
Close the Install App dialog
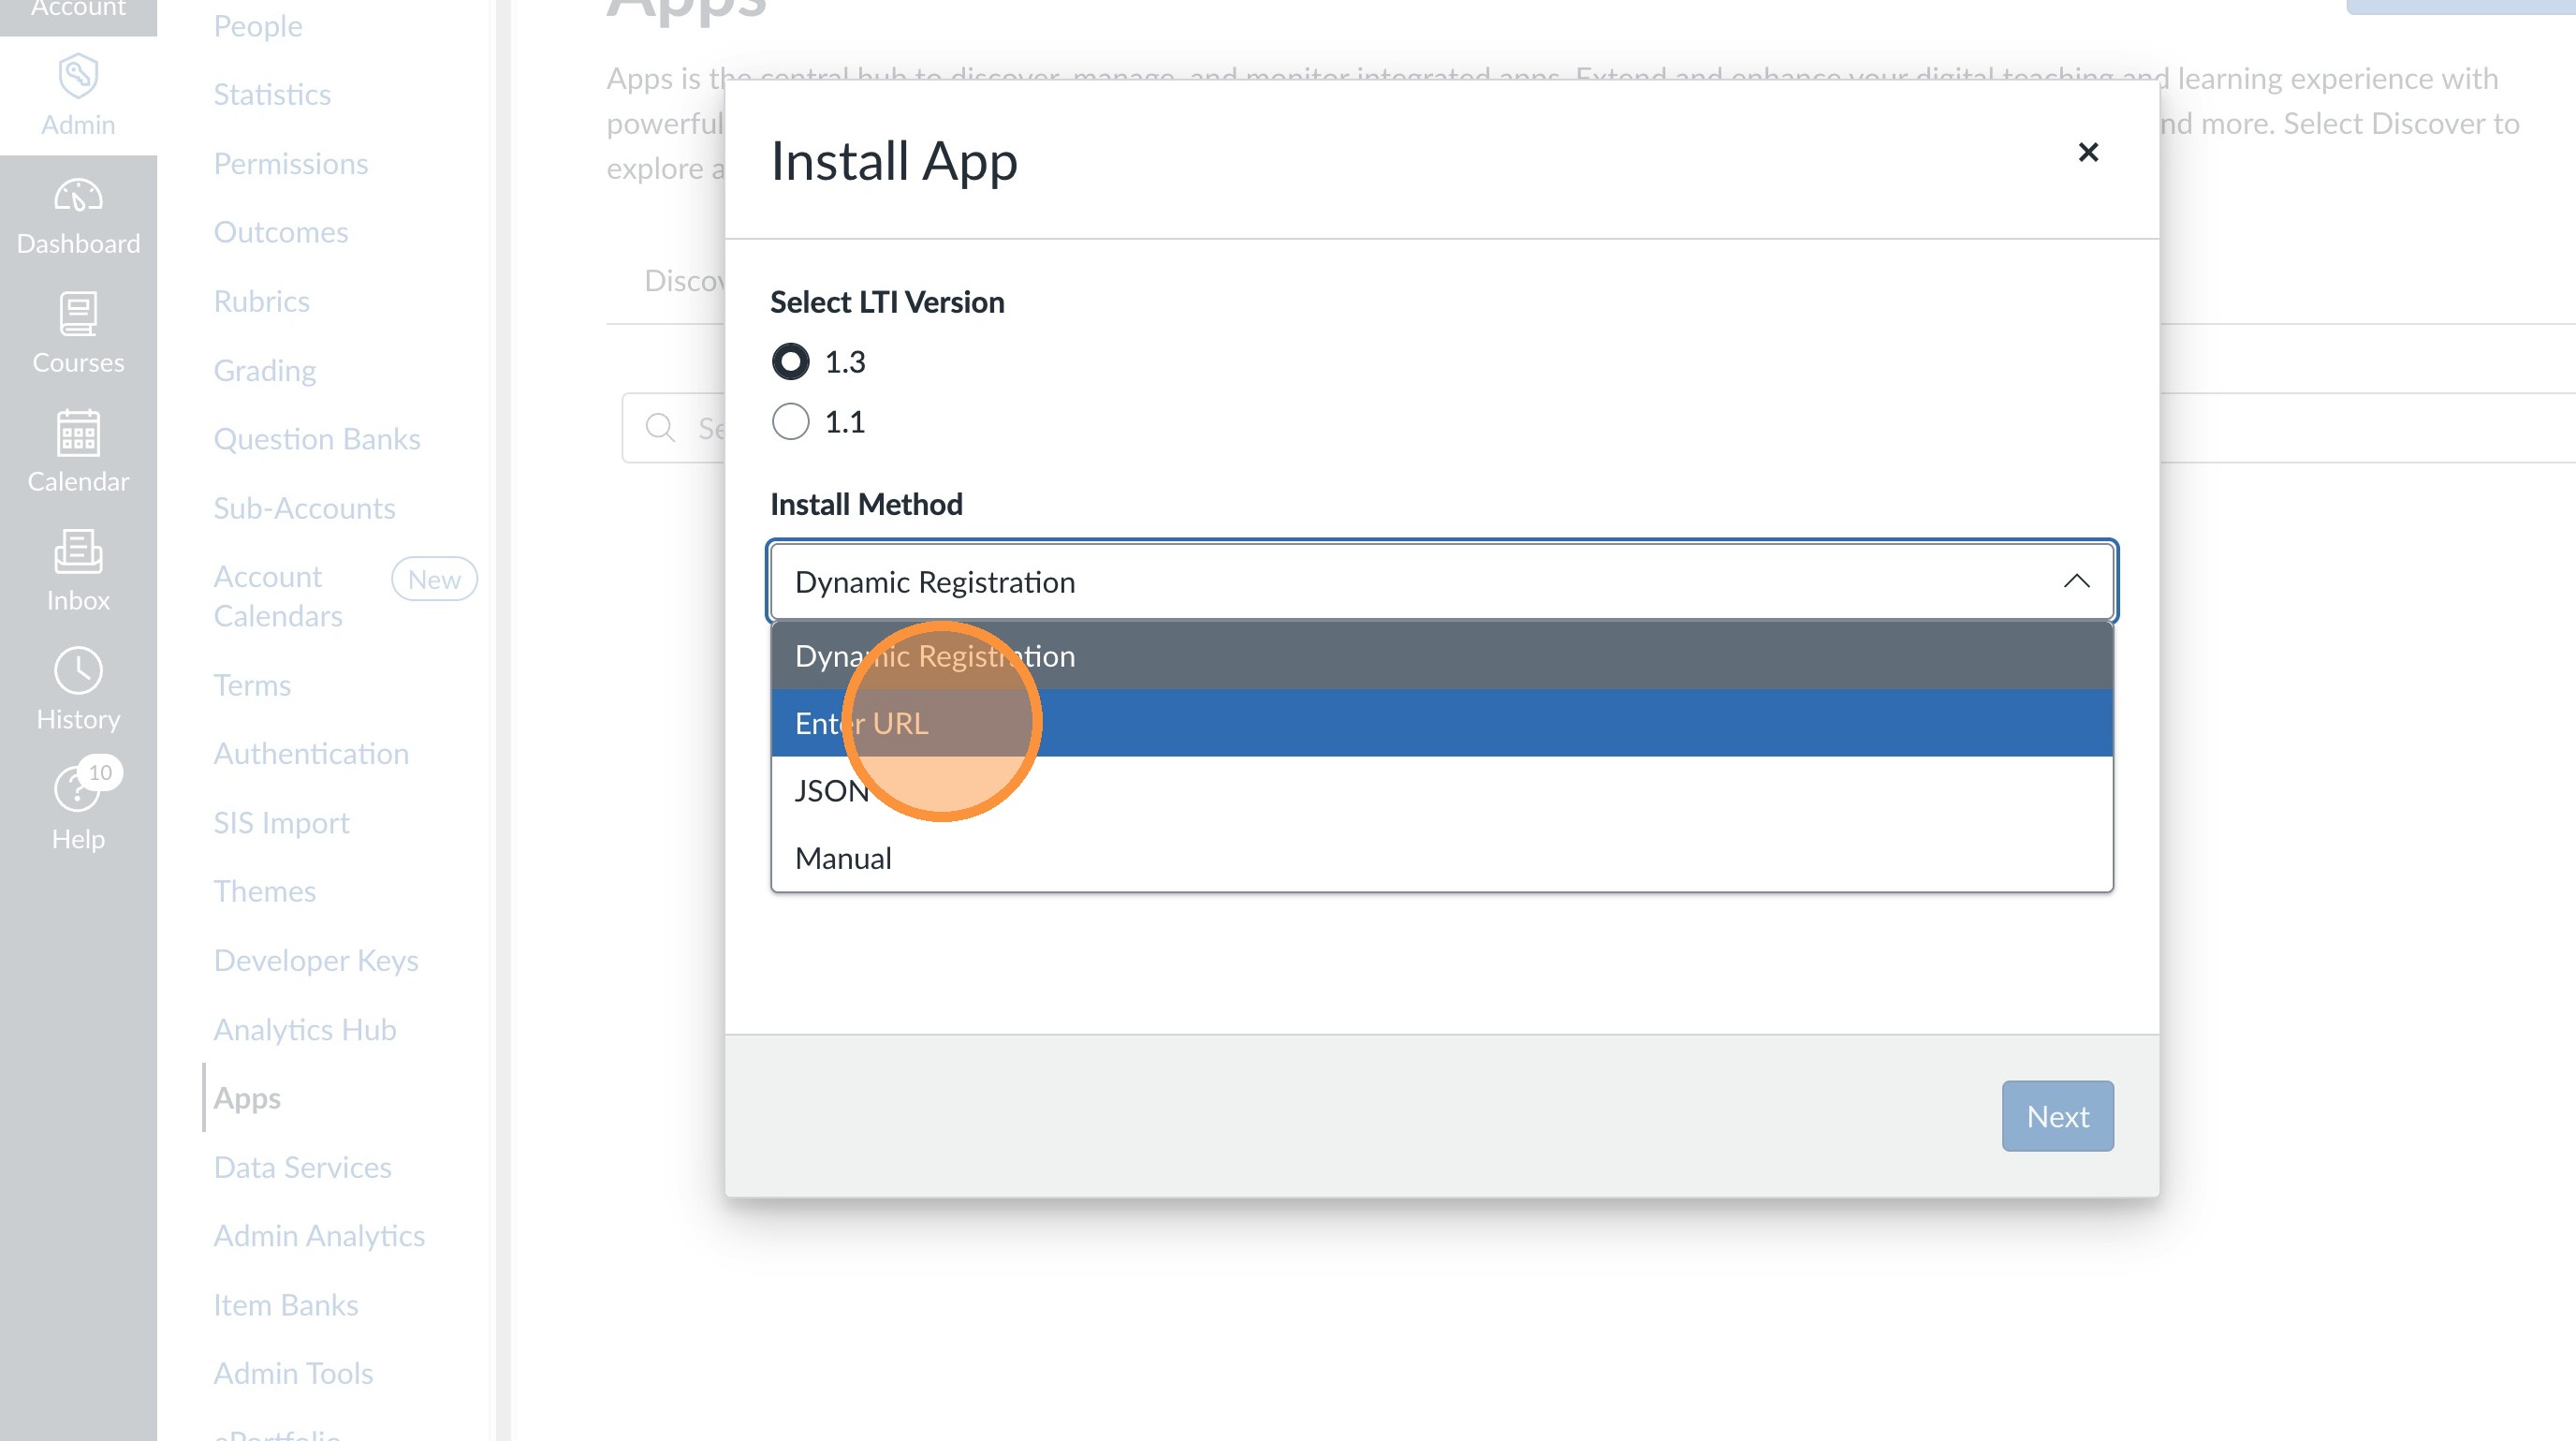[x=2087, y=152]
